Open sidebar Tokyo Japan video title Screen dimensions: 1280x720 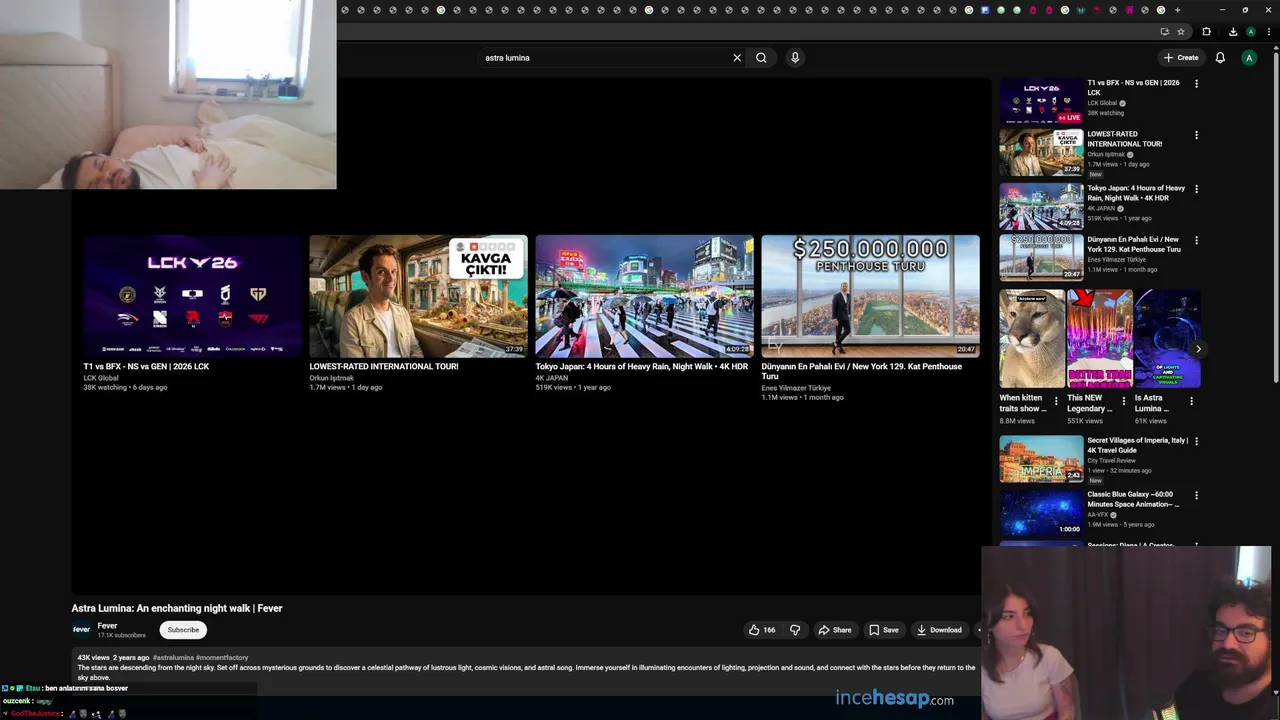click(x=1136, y=193)
